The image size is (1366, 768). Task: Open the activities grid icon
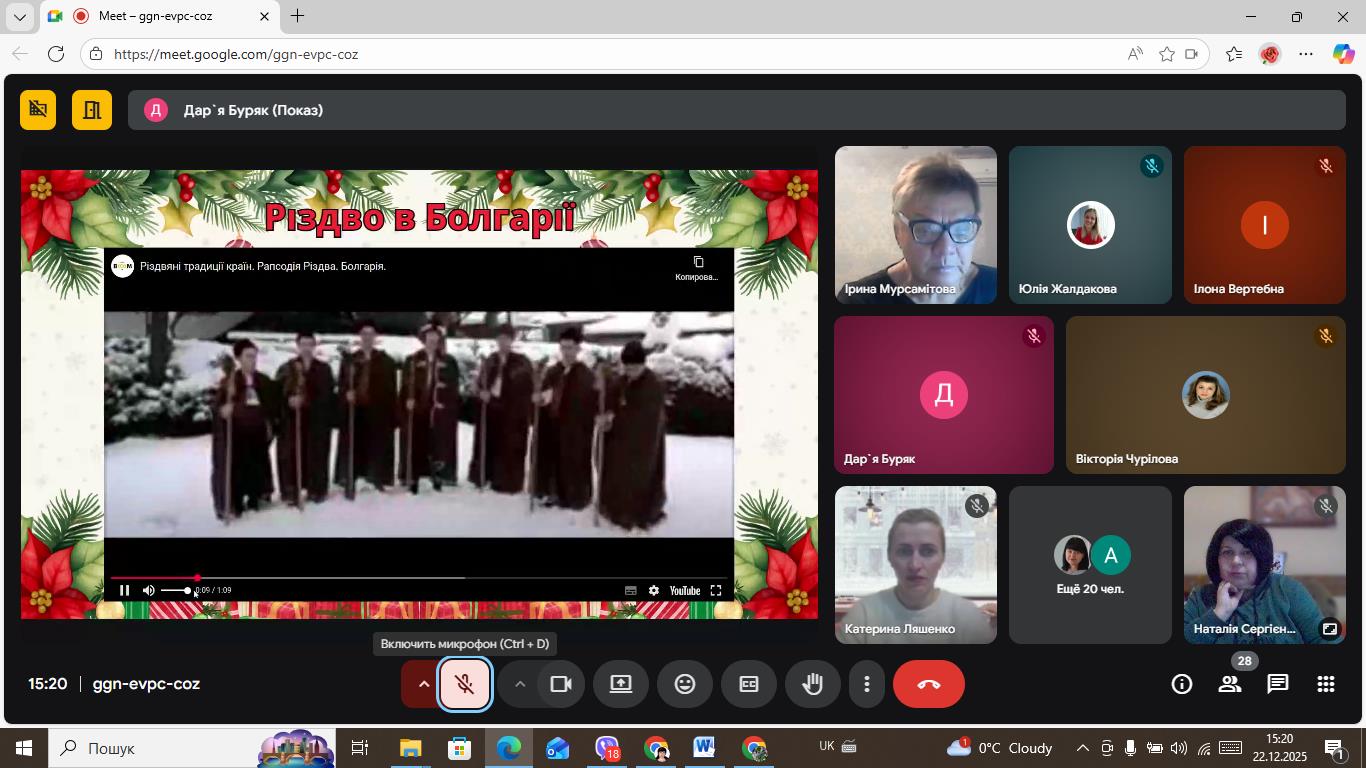pos(1325,684)
